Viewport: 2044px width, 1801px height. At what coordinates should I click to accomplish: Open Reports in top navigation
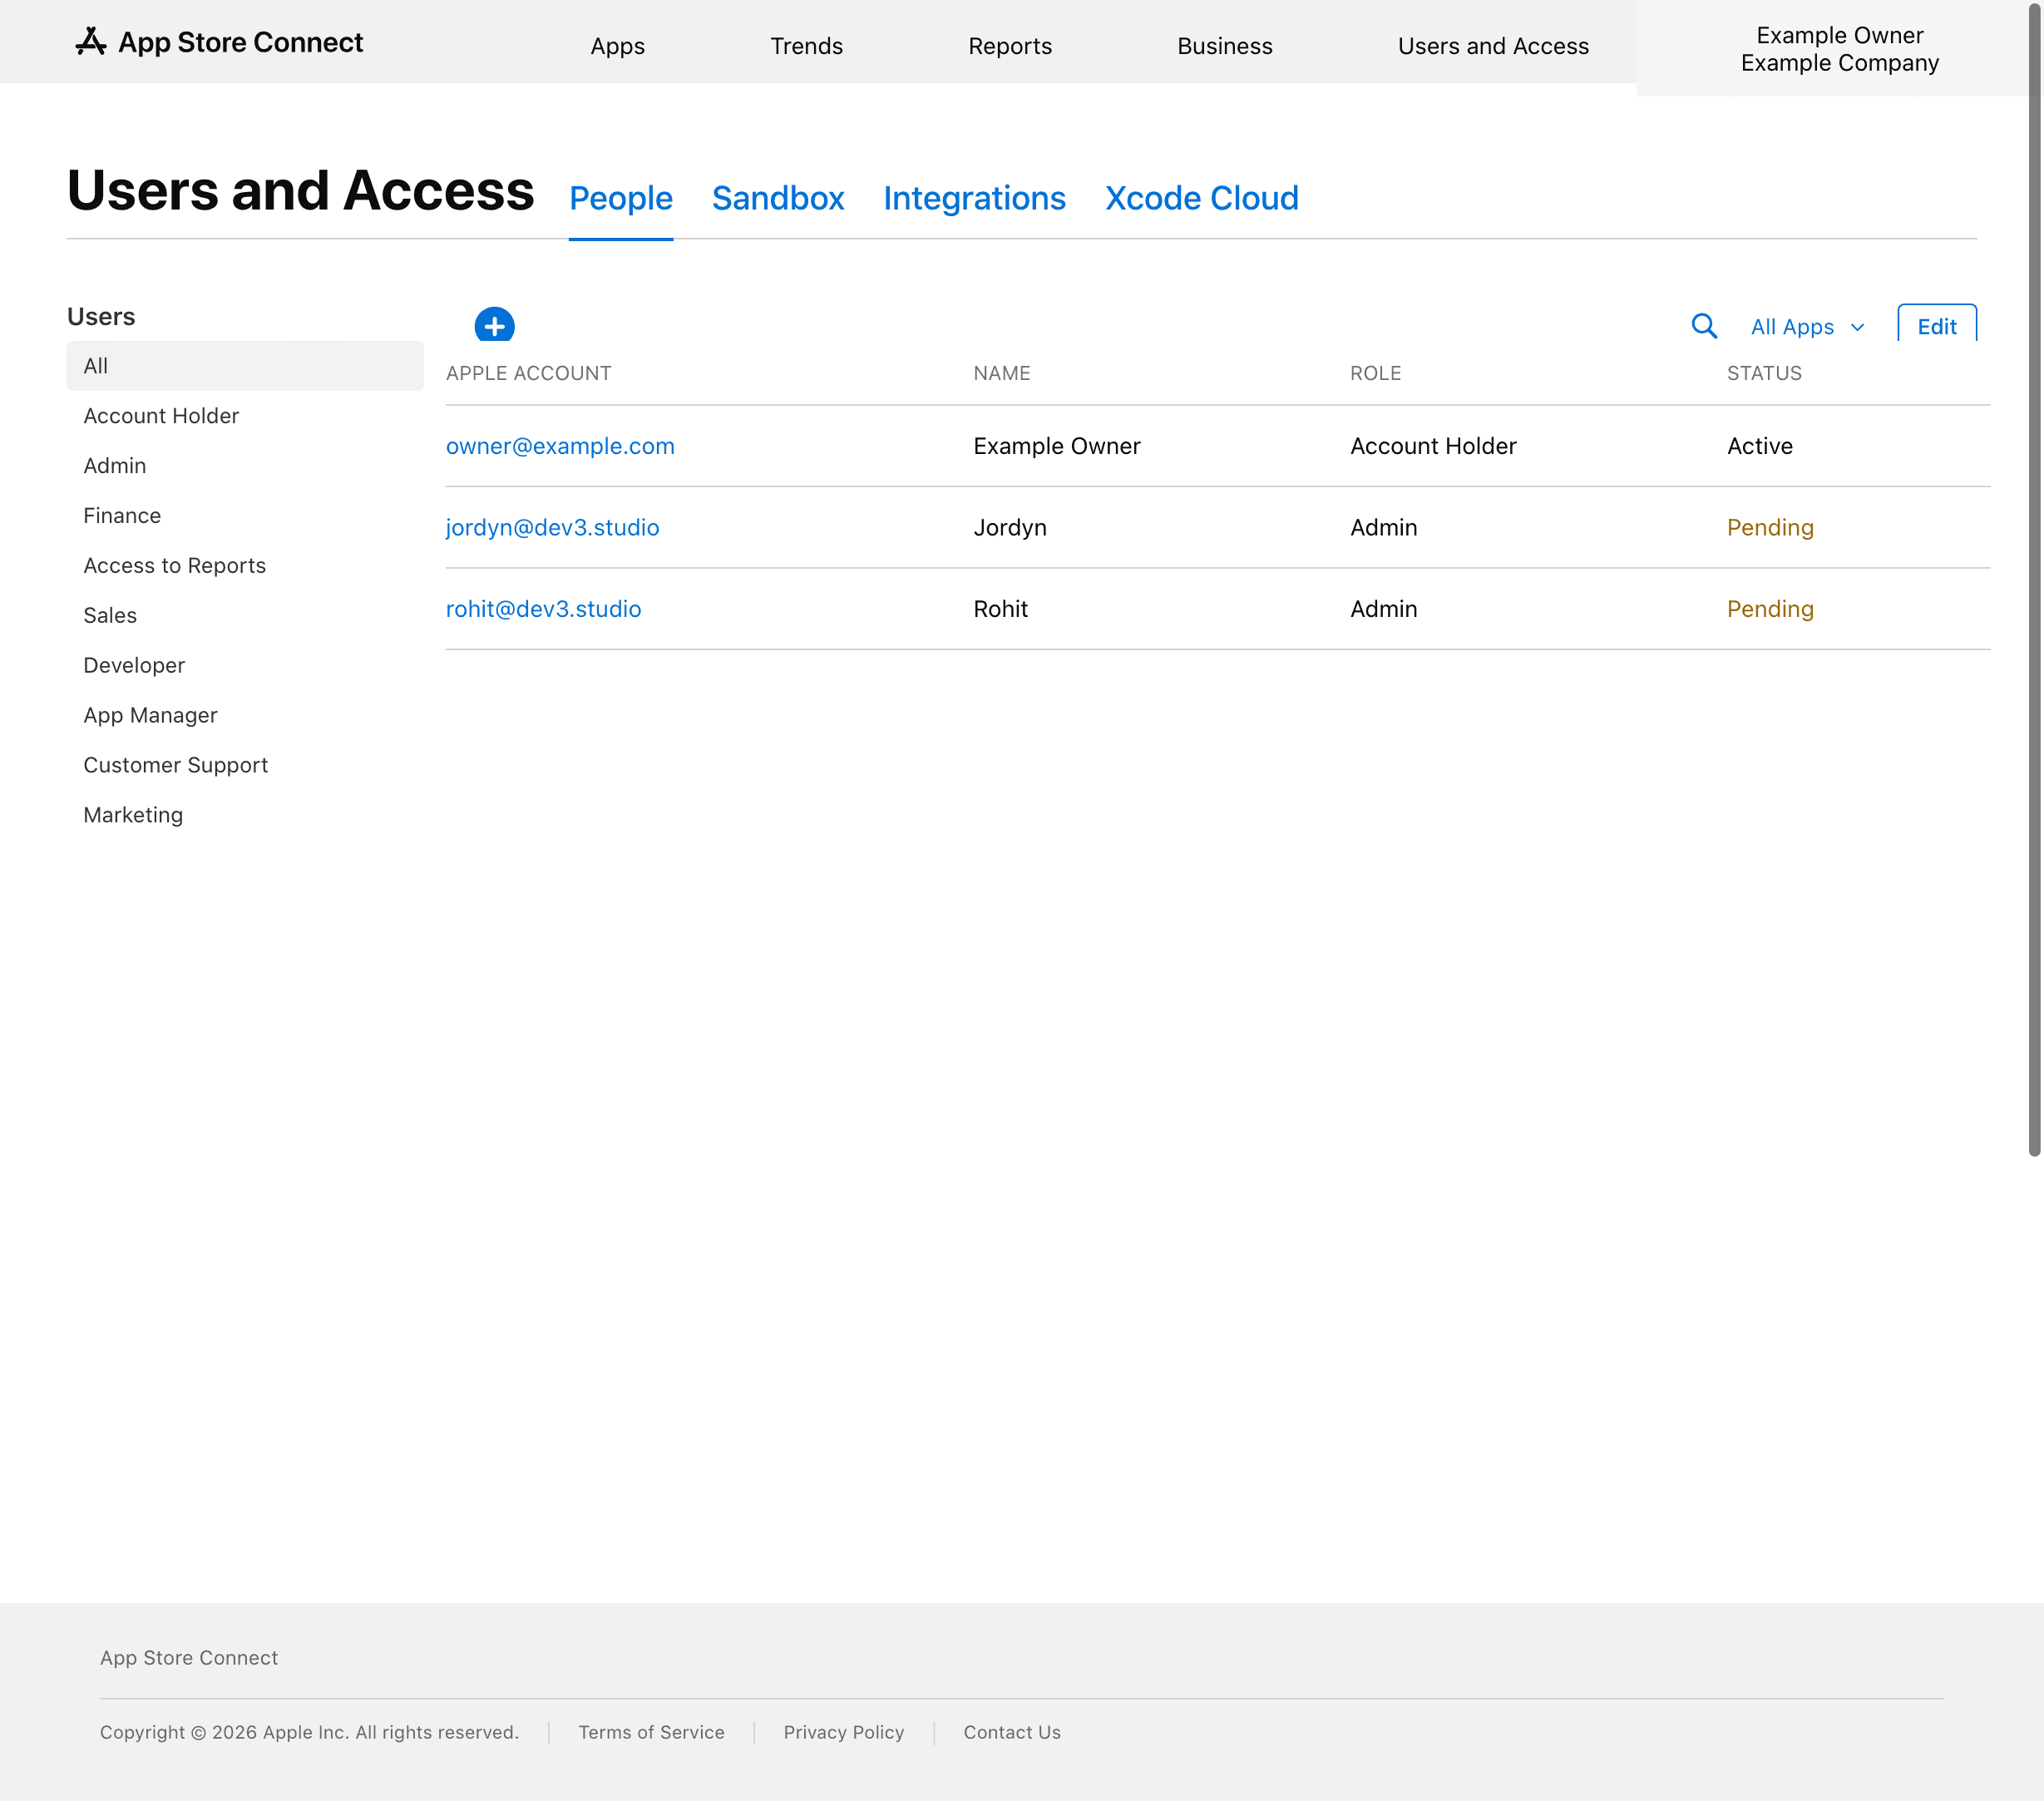click(x=1010, y=46)
